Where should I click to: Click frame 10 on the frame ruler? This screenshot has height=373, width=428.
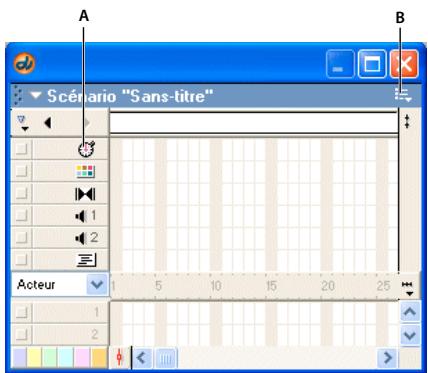pos(216,286)
